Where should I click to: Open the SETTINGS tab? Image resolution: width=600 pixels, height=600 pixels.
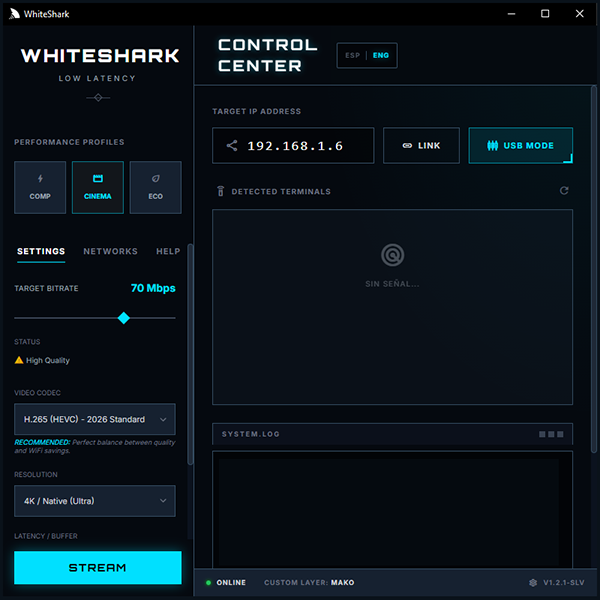[x=41, y=251]
